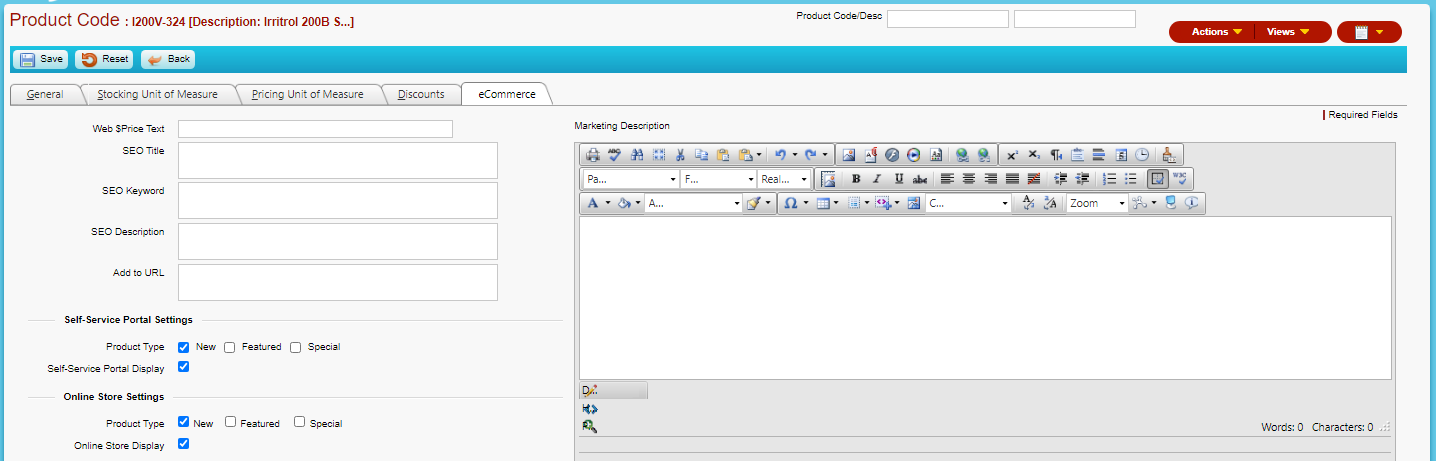
Task: Toggle Underline formatting
Action: pyautogui.click(x=899, y=179)
